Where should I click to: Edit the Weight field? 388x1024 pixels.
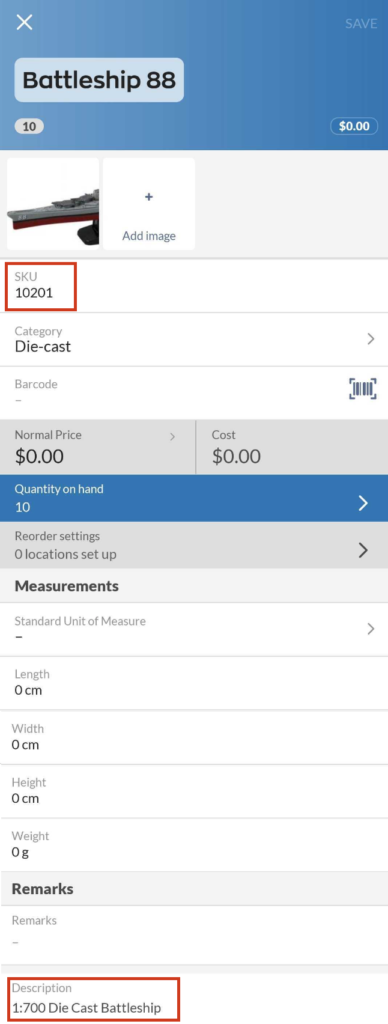coord(194,844)
